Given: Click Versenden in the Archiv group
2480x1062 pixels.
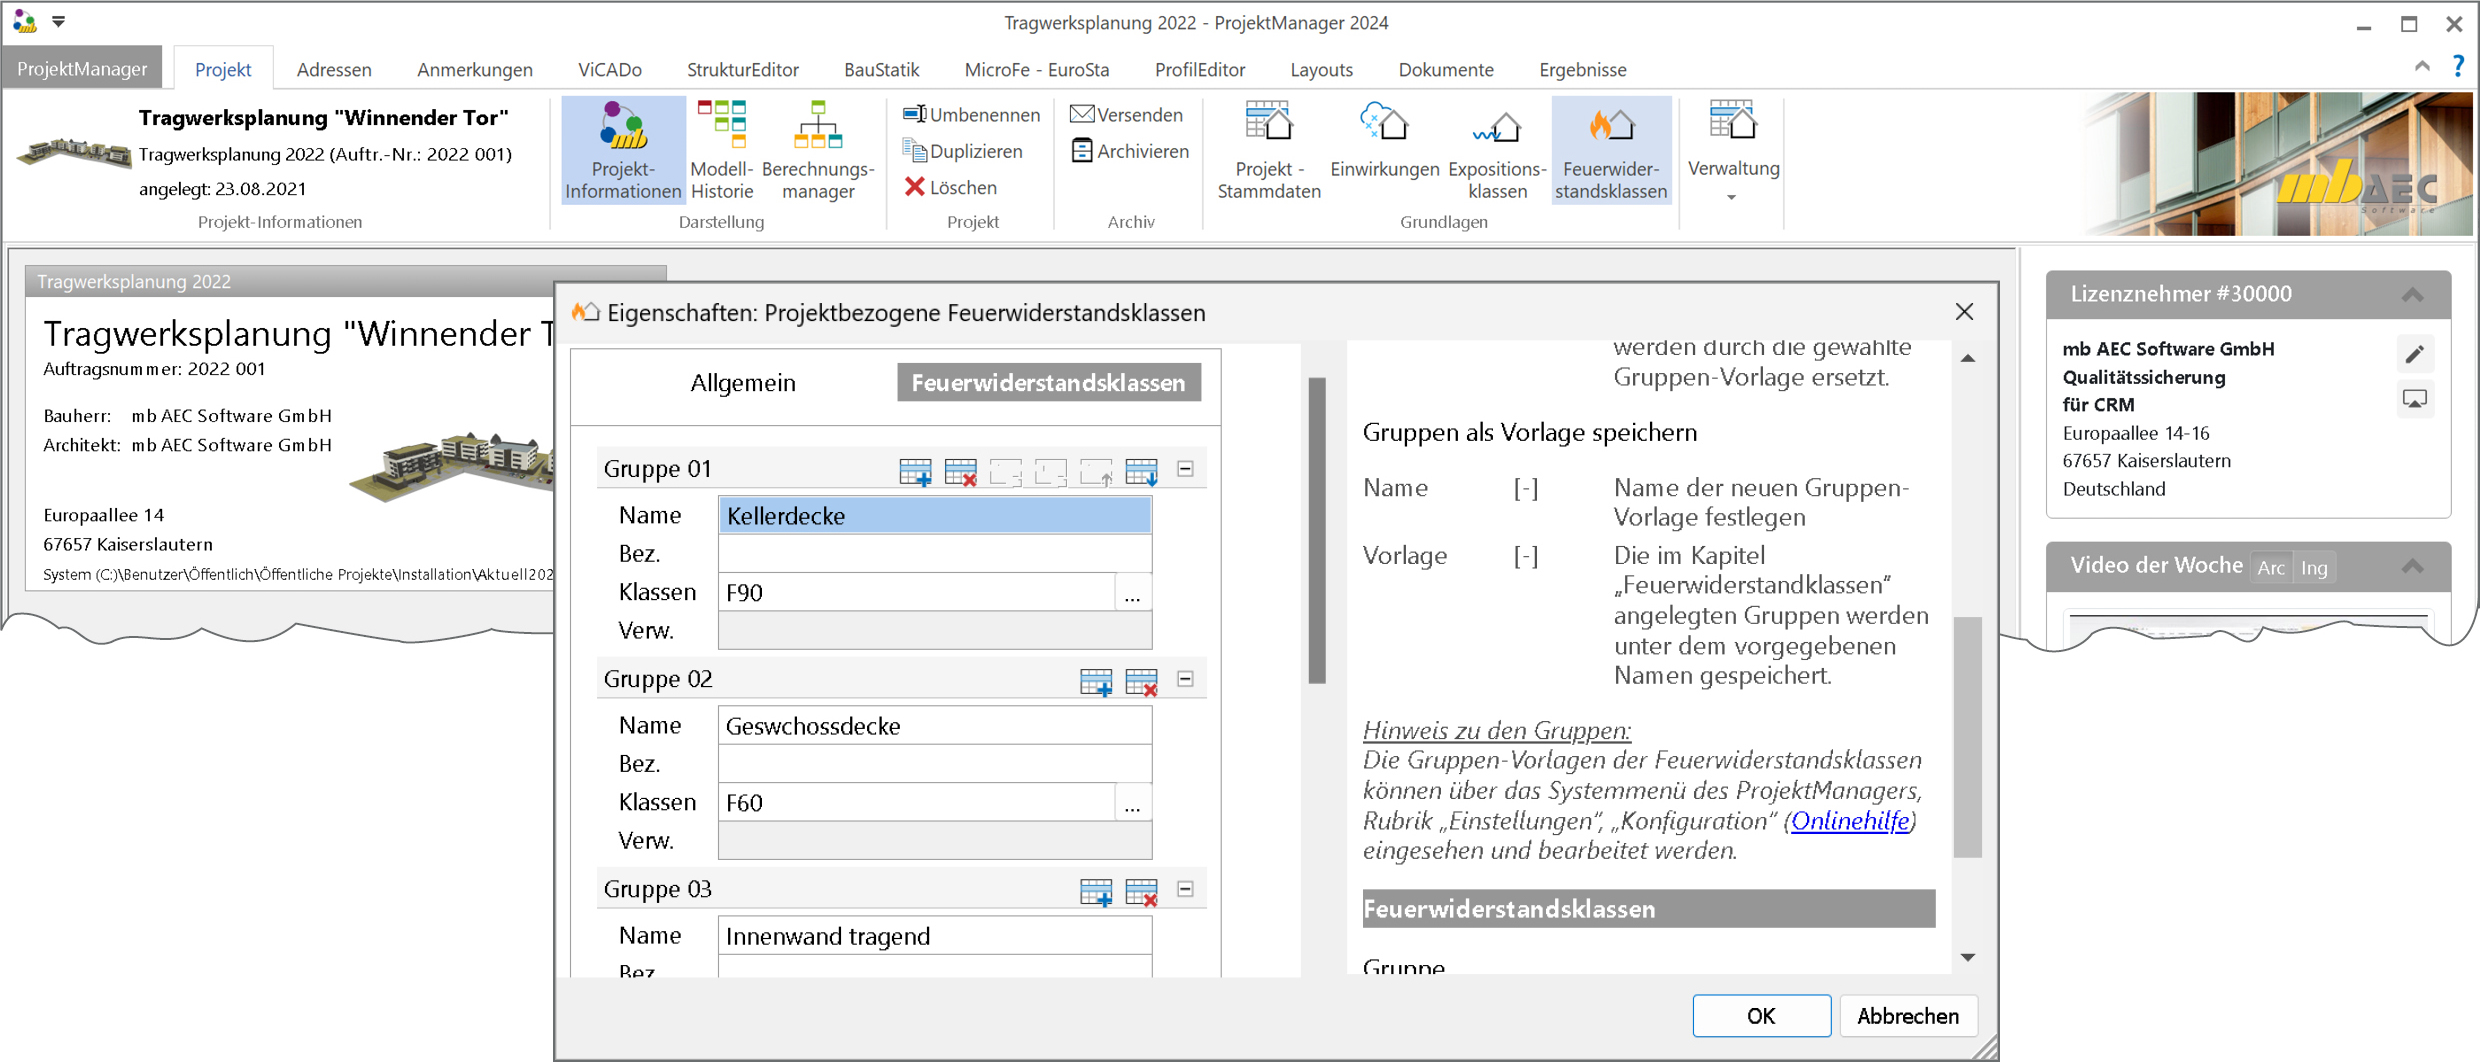Looking at the screenshot, I should (1126, 115).
